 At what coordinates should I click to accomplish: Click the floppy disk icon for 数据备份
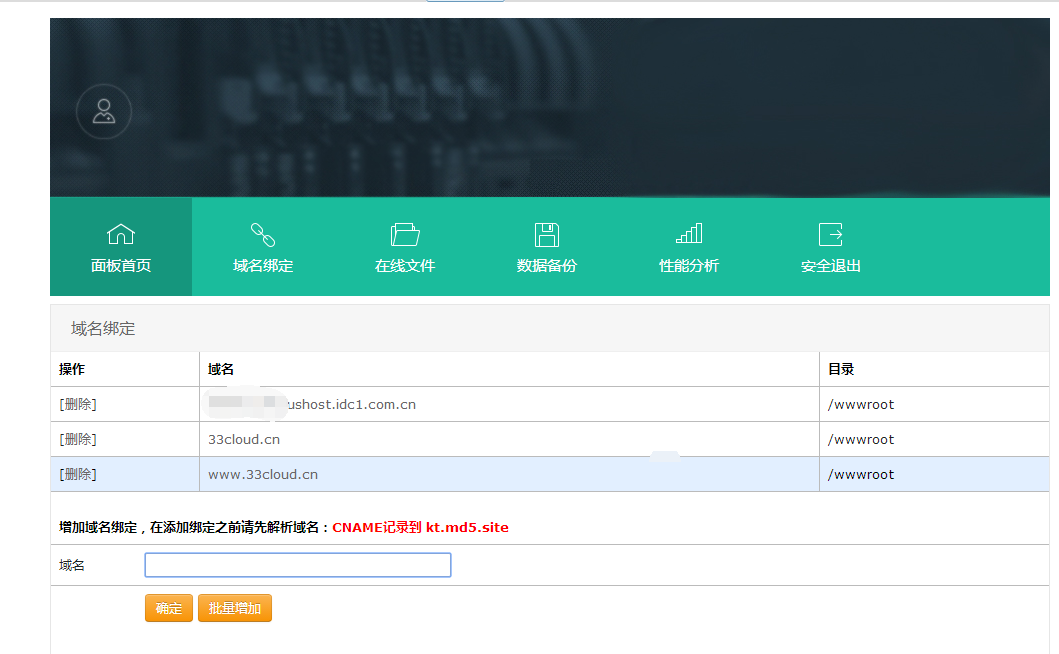coord(547,234)
